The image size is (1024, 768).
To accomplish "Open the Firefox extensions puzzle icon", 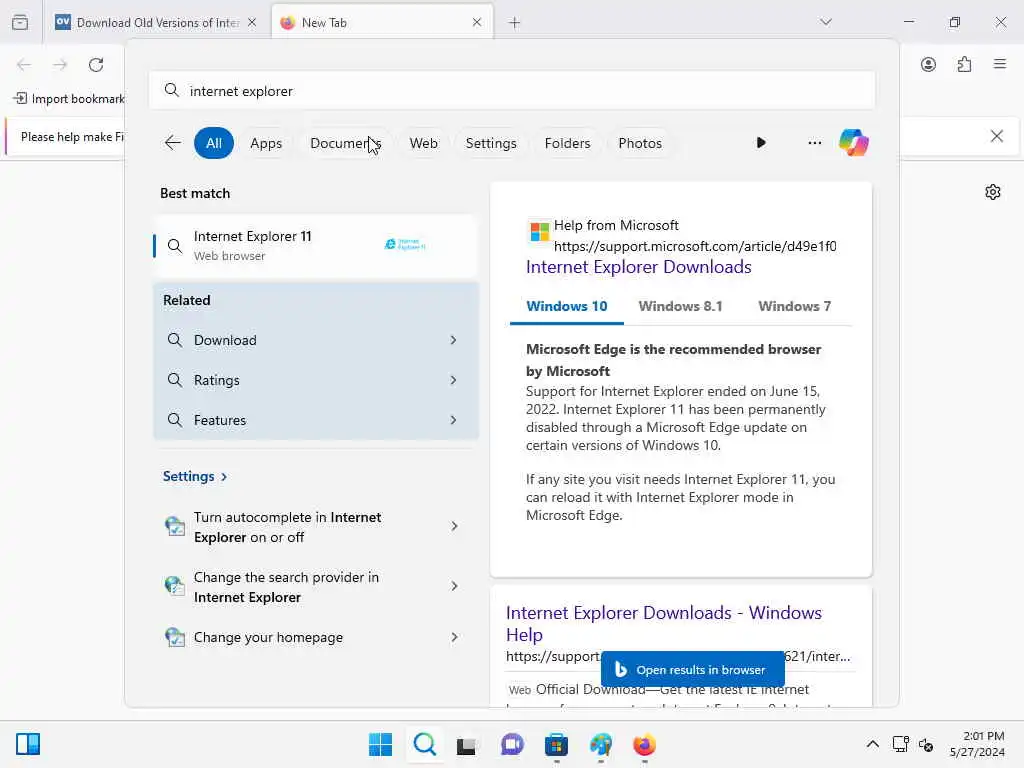I will pyautogui.click(x=964, y=64).
